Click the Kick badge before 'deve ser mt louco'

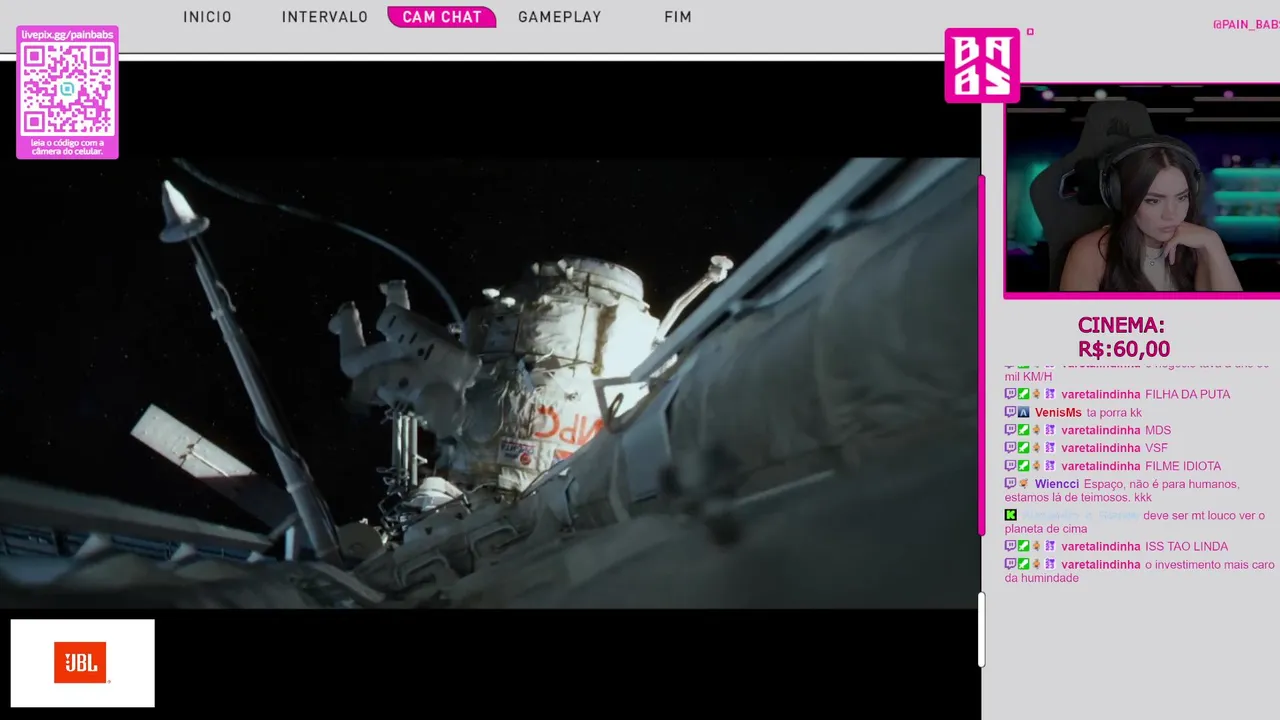pos(1011,515)
